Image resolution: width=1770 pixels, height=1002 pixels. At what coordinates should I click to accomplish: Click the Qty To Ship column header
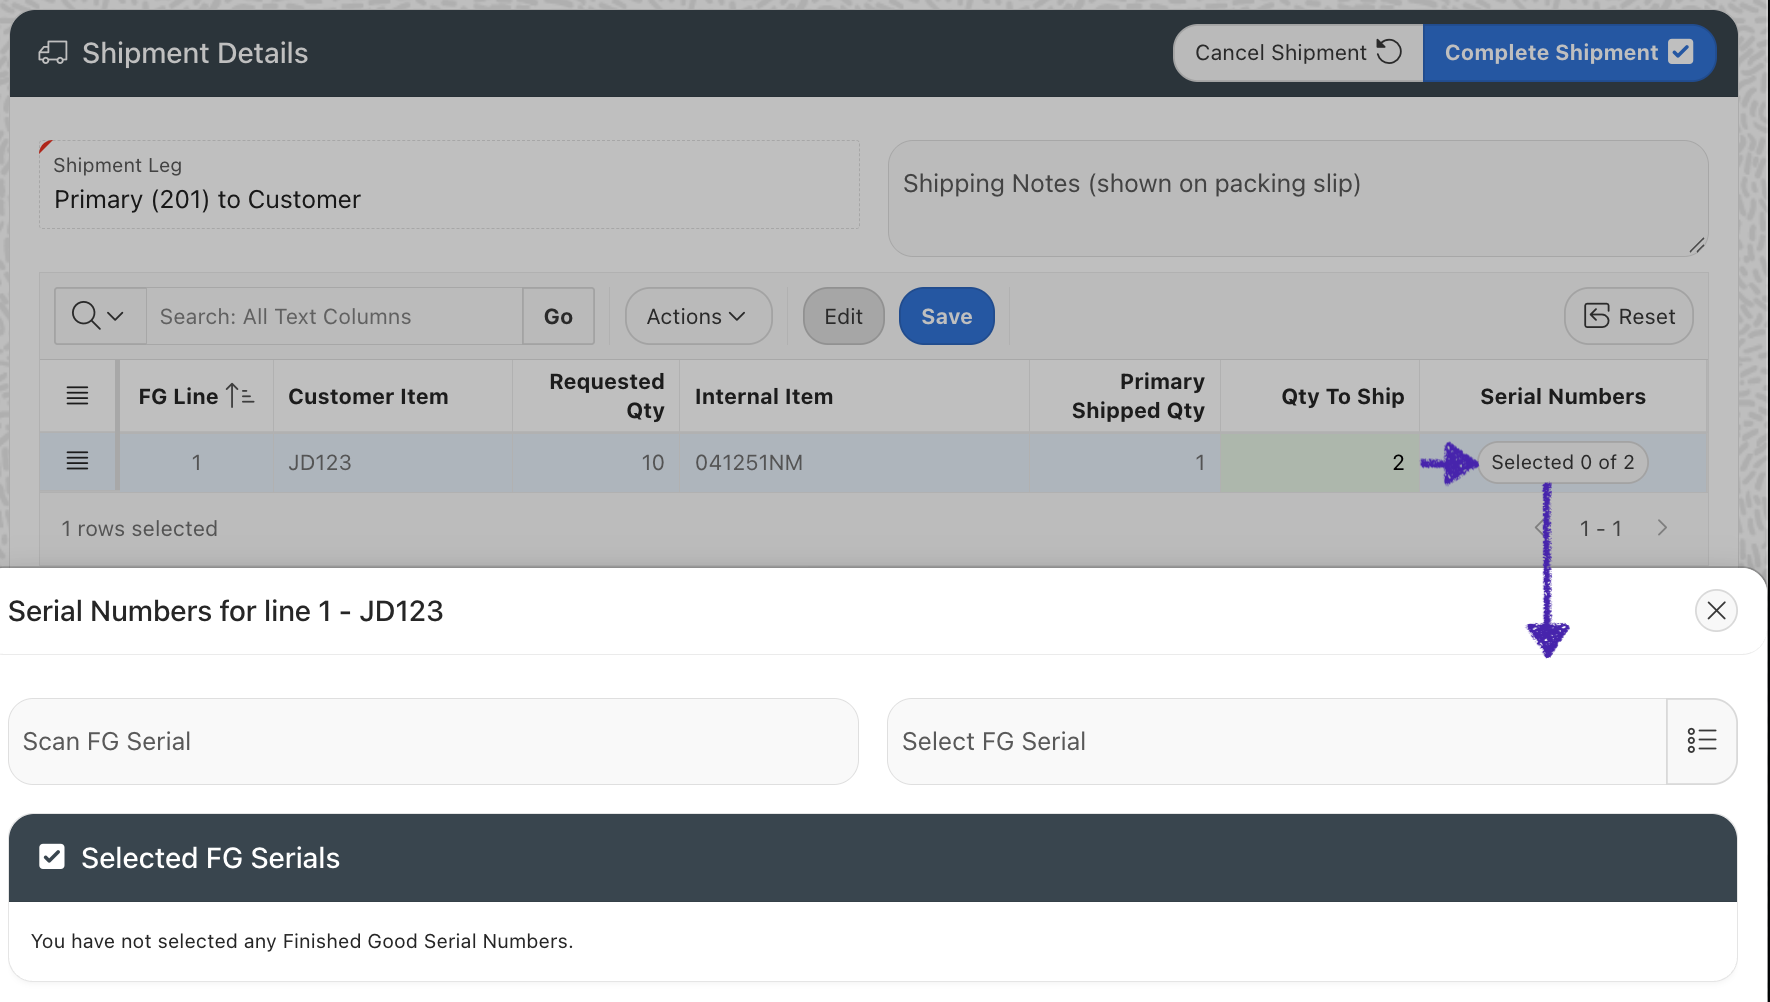[1320, 396]
